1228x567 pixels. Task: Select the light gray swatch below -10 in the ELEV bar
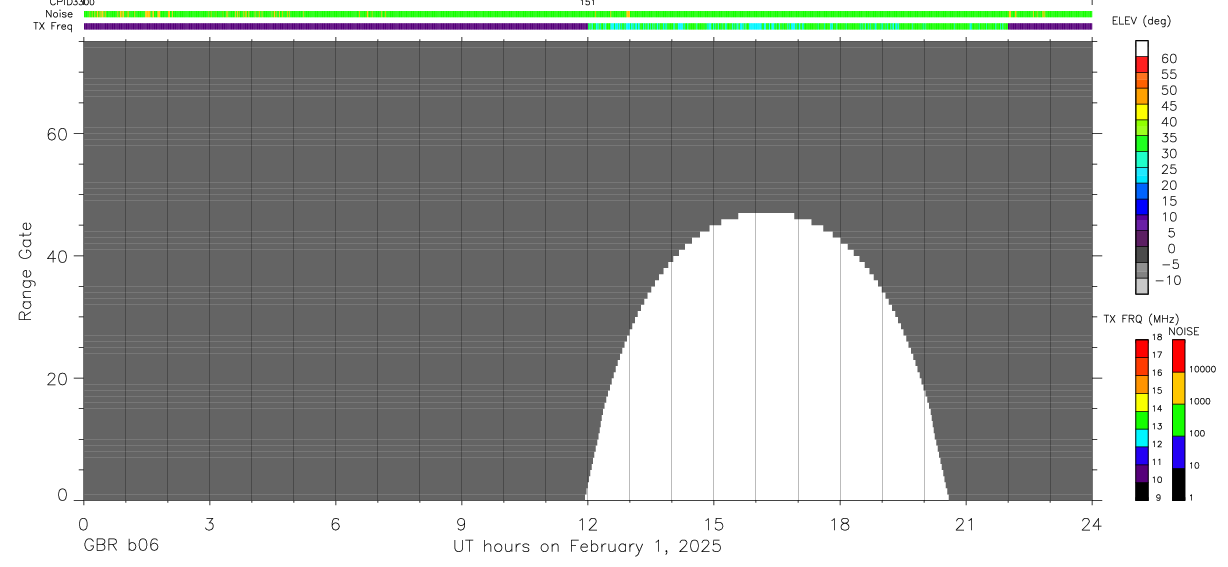[1142, 286]
